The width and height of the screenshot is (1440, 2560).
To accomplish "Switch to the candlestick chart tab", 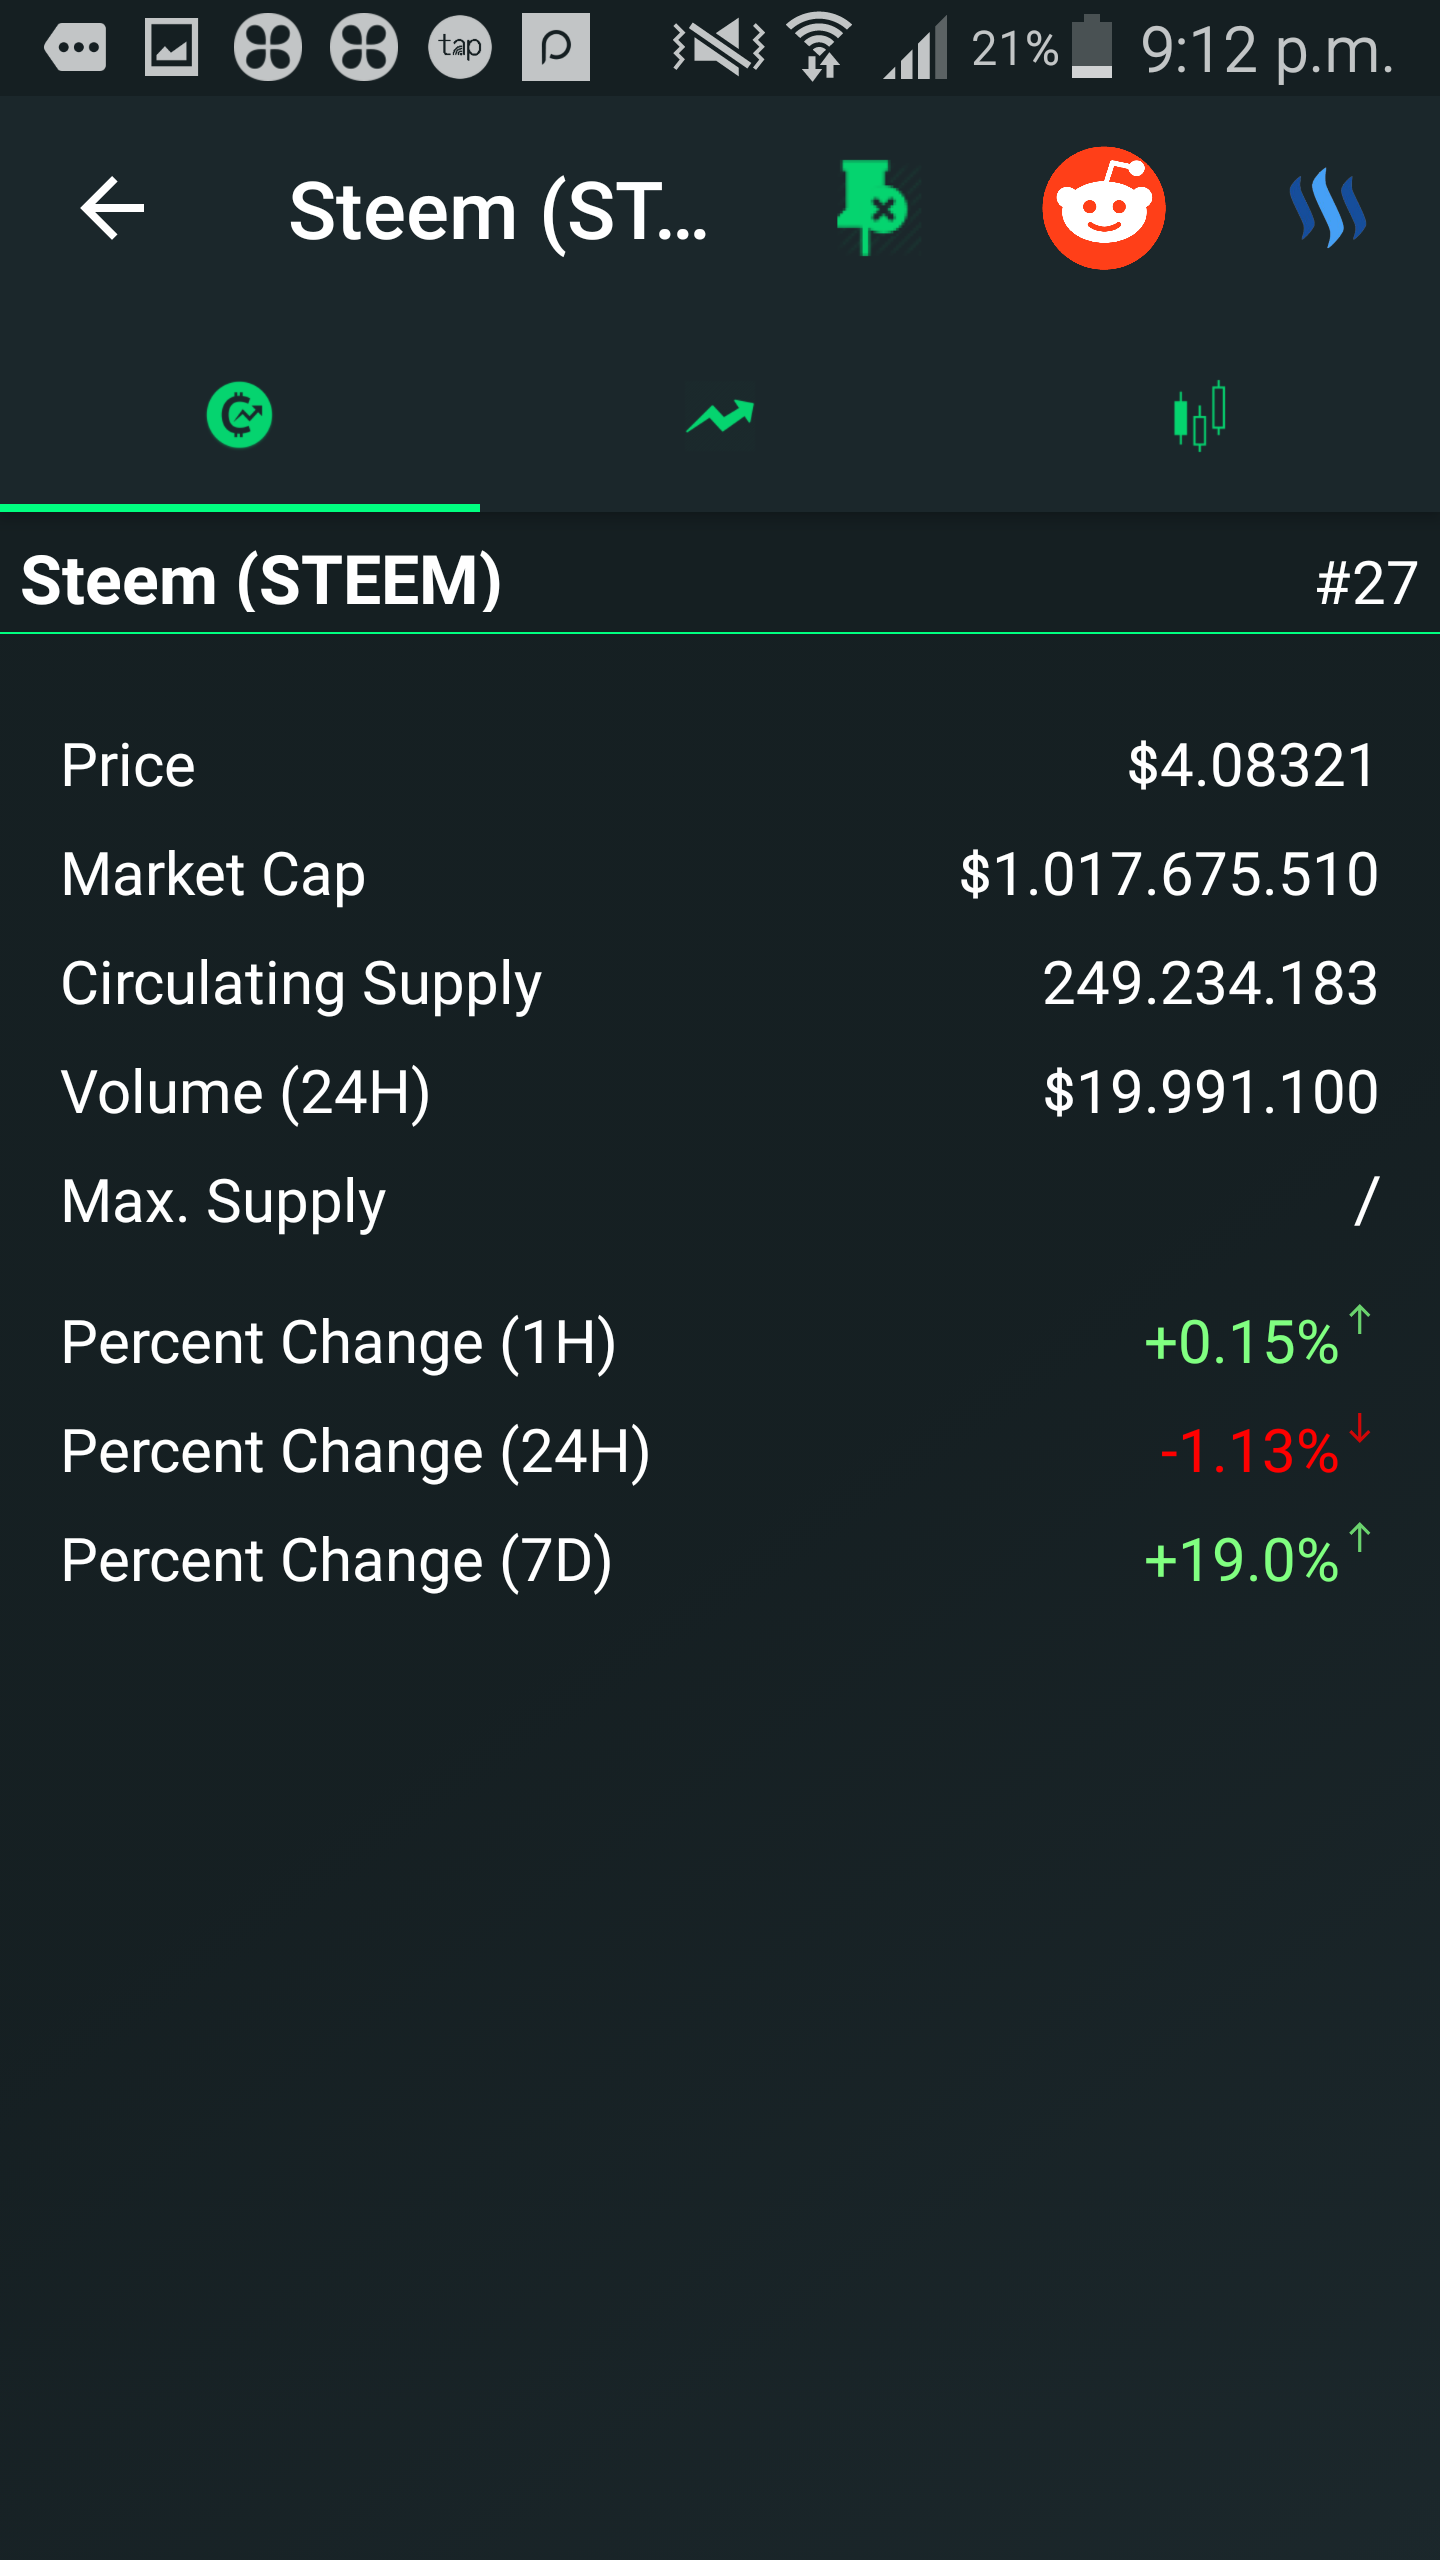I will [1199, 415].
